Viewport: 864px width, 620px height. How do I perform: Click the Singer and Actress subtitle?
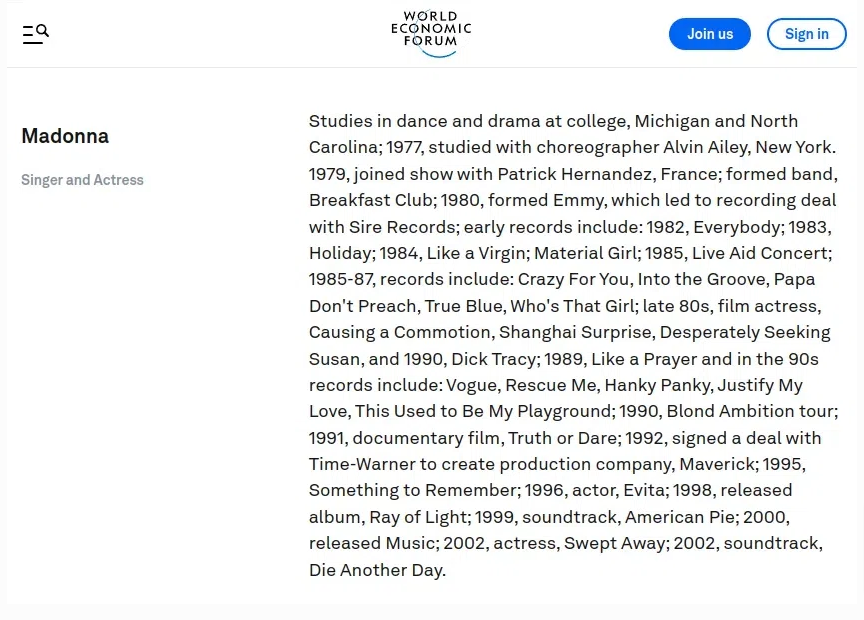pyautogui.click(x=82, y=180)
